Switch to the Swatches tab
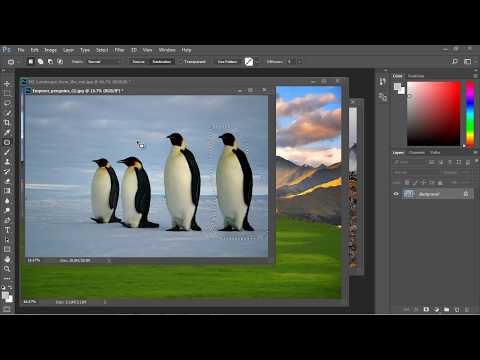 (416, 76)
